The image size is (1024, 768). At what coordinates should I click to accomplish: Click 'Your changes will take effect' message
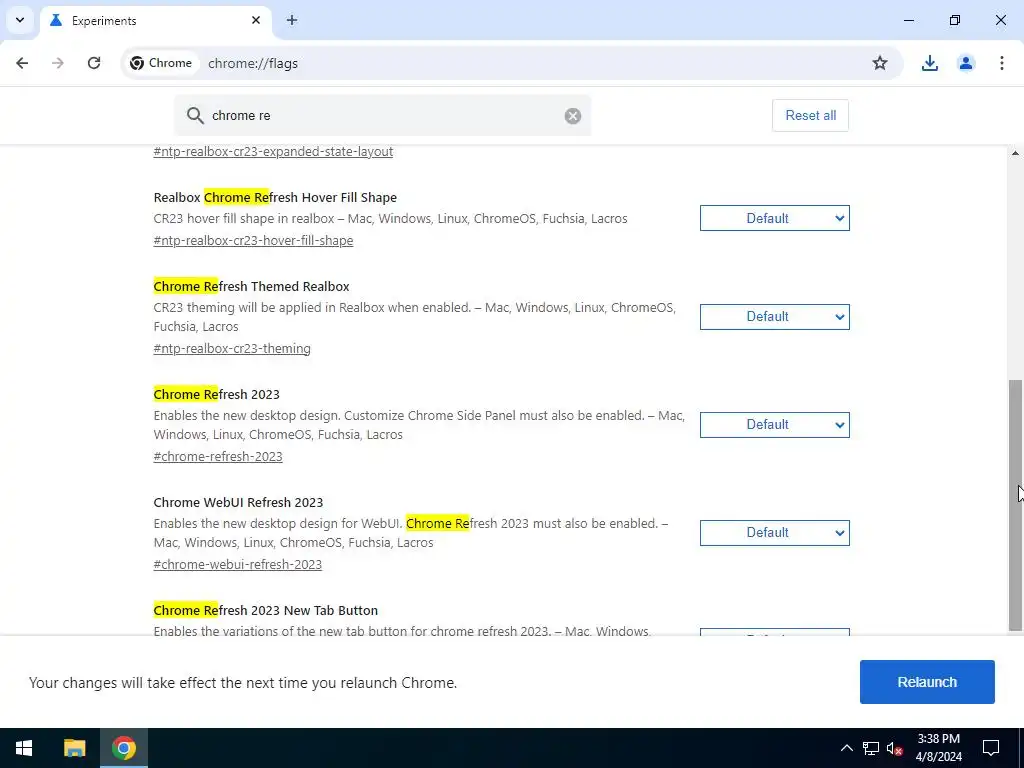coord(243,682)
